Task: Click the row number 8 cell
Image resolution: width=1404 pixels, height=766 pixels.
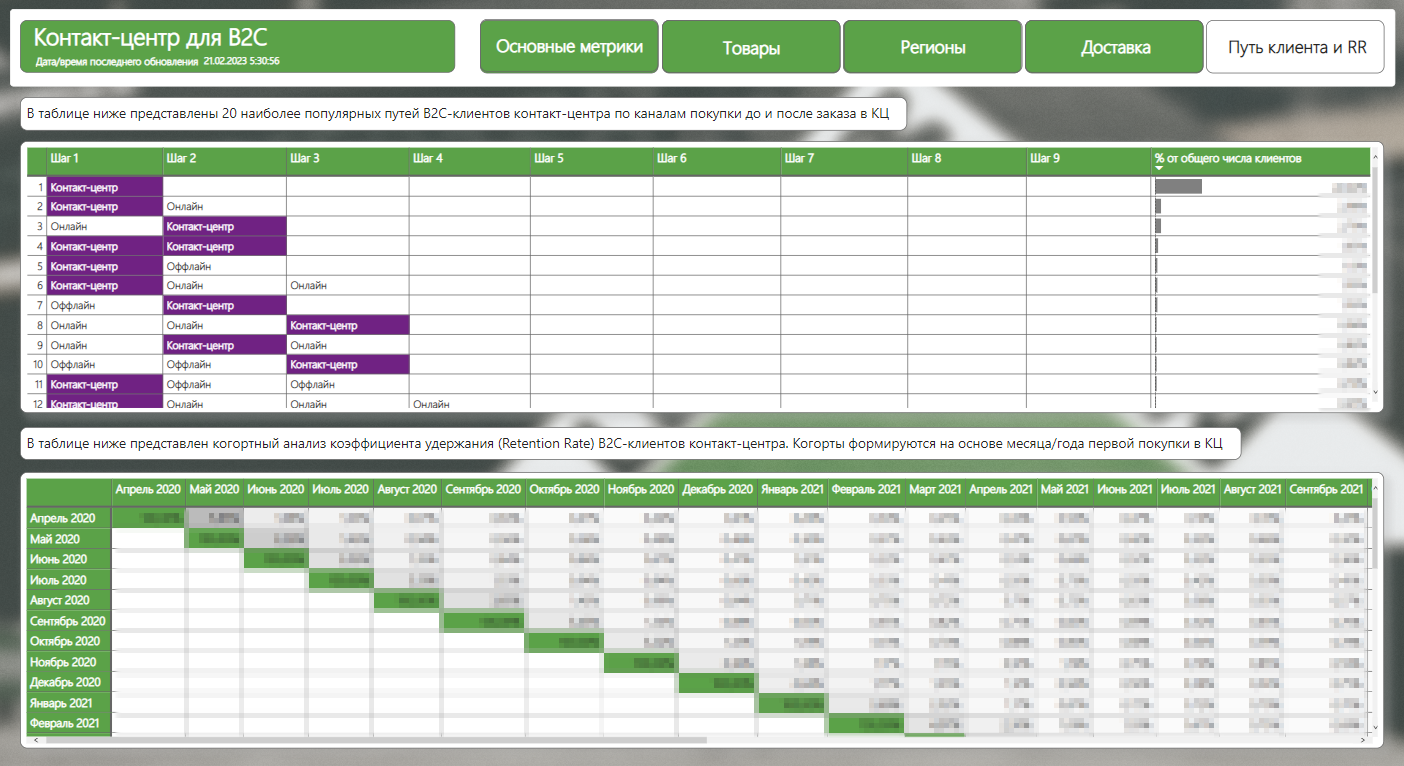Action: pos(37,325)
